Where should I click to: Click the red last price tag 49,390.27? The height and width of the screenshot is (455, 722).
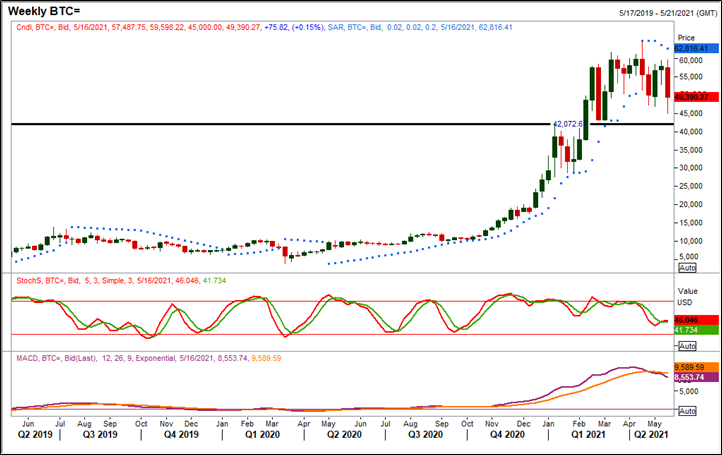pos(696,97)
